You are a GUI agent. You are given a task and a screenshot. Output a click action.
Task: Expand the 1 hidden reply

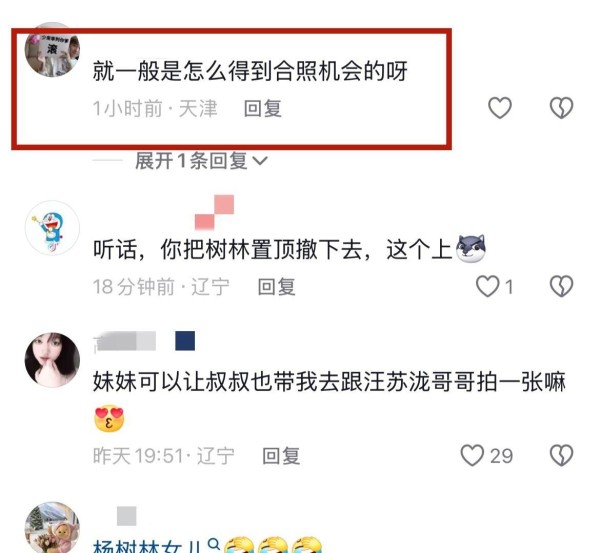tap(191, 161)
